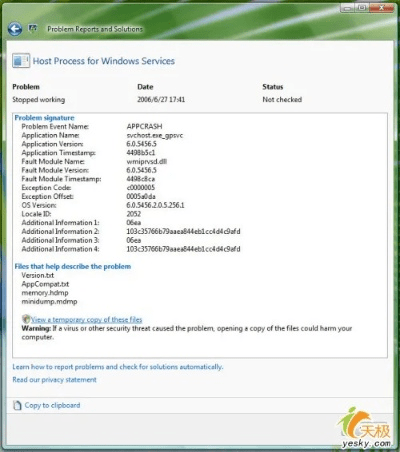Image resolution: width=400 pixels, height=452 pixels.
Task: Click Copy to clipboard
Action: tap(52, 405)
